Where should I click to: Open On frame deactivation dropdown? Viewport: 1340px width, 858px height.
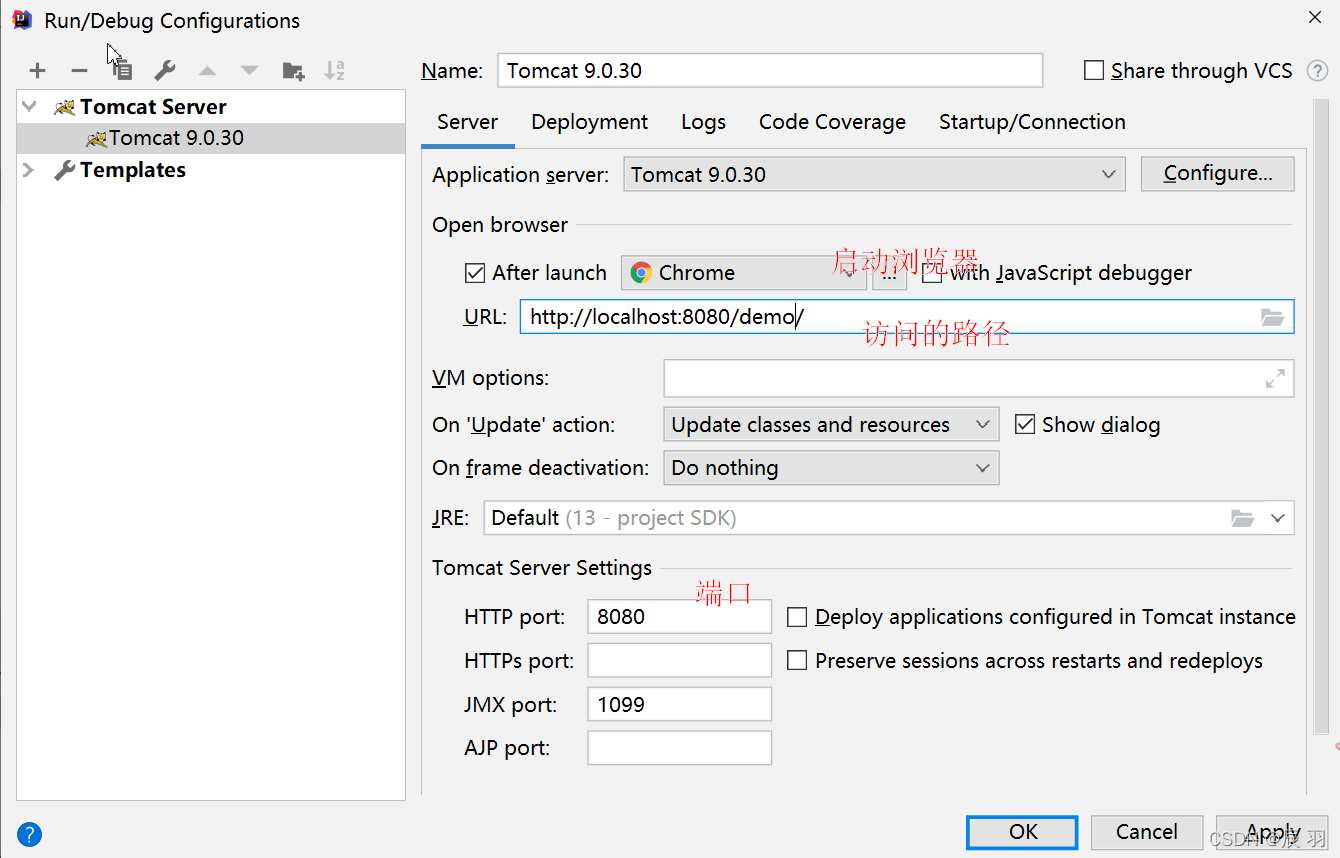(x=831, y=468)
